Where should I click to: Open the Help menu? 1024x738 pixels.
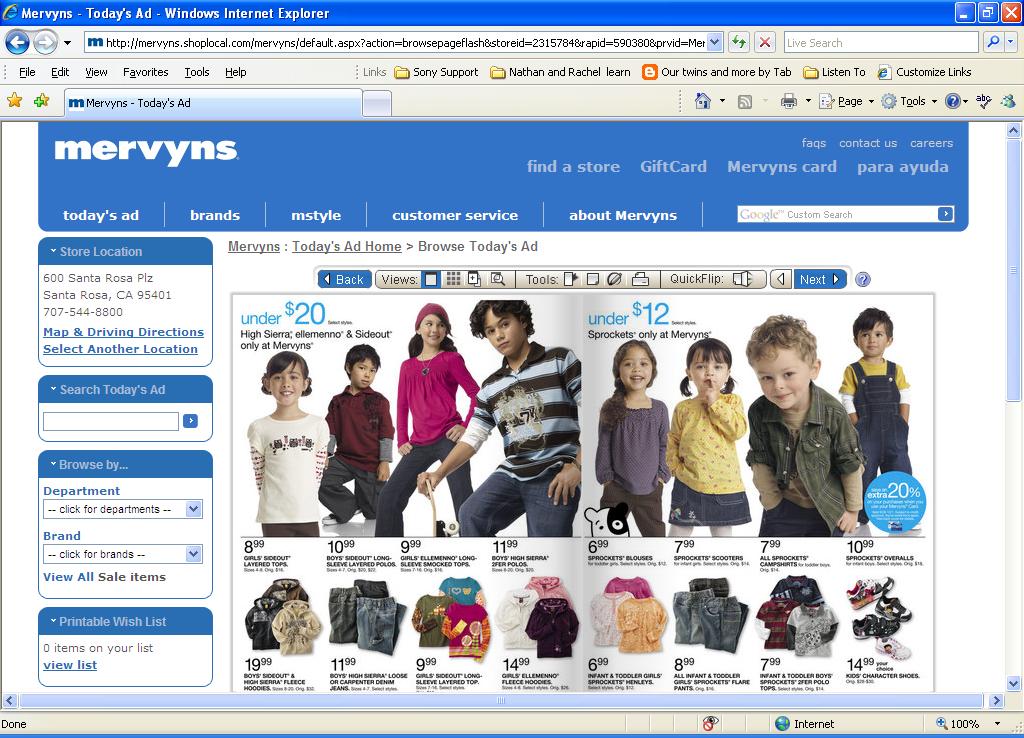236,72
